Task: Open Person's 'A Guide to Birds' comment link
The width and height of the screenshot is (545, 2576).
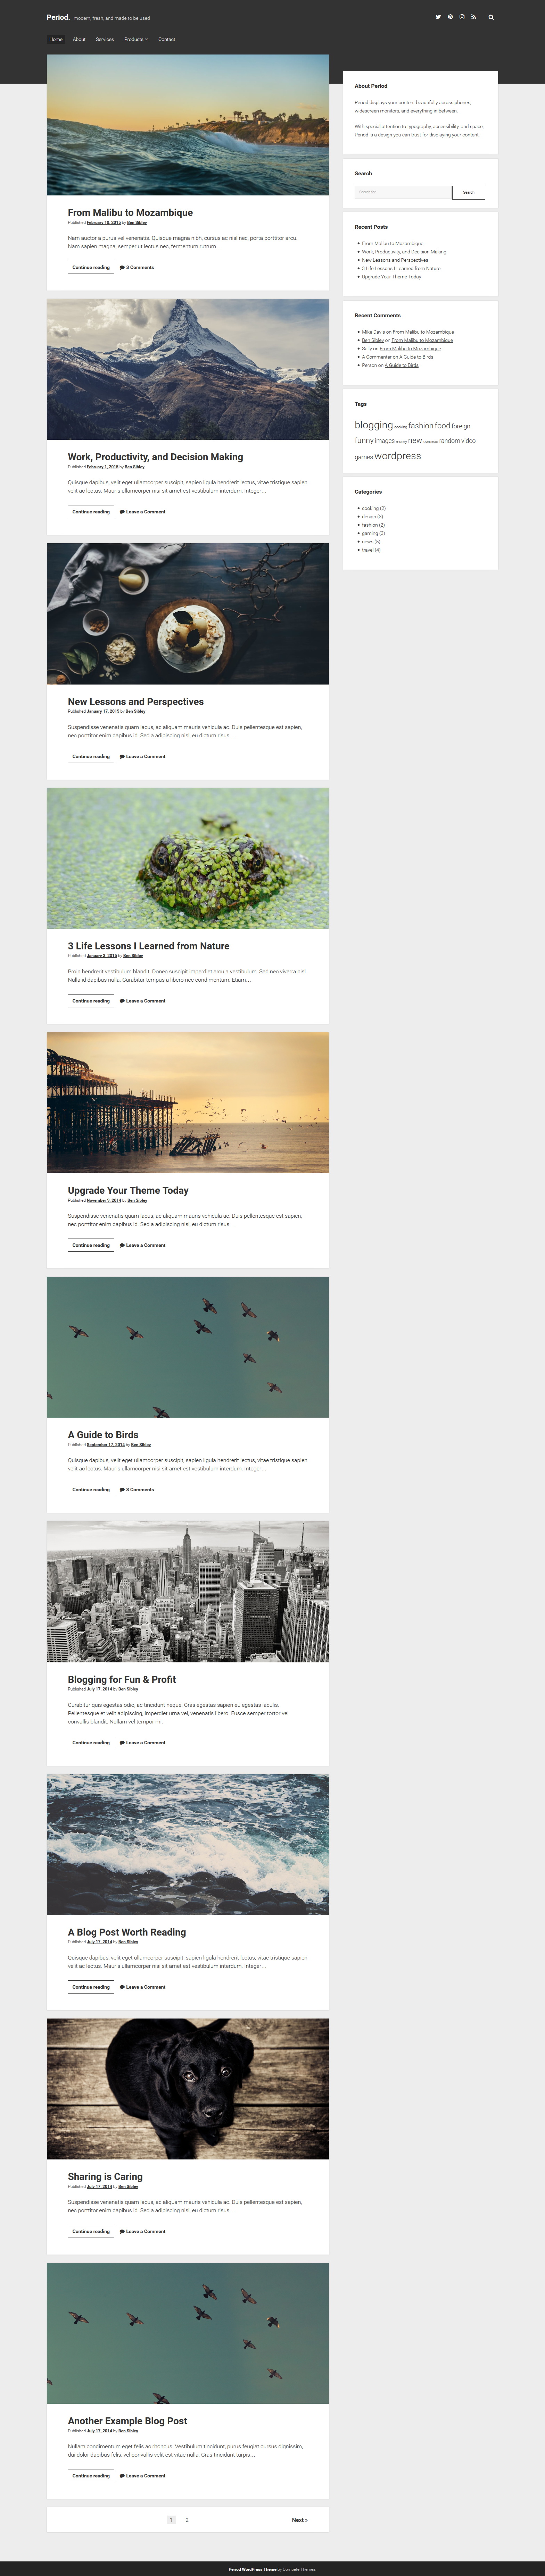Action: click(x=402, y=365)
